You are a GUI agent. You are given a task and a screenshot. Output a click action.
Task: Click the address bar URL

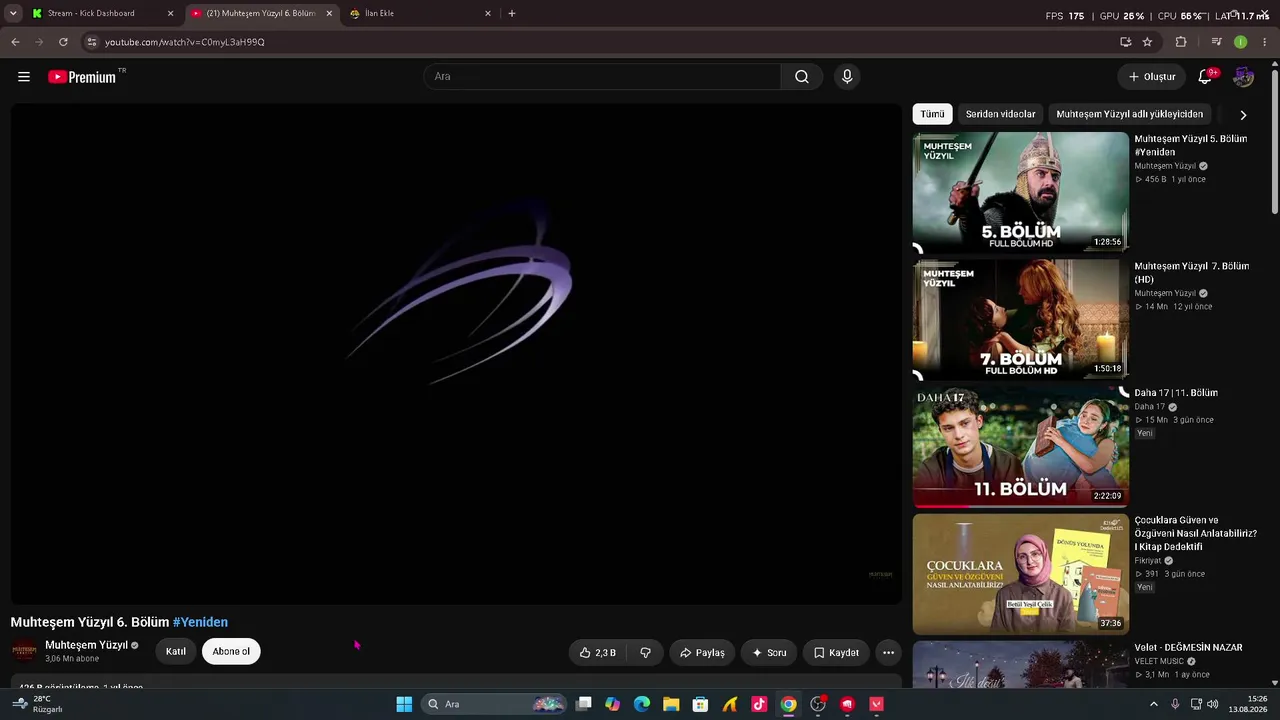185,42
